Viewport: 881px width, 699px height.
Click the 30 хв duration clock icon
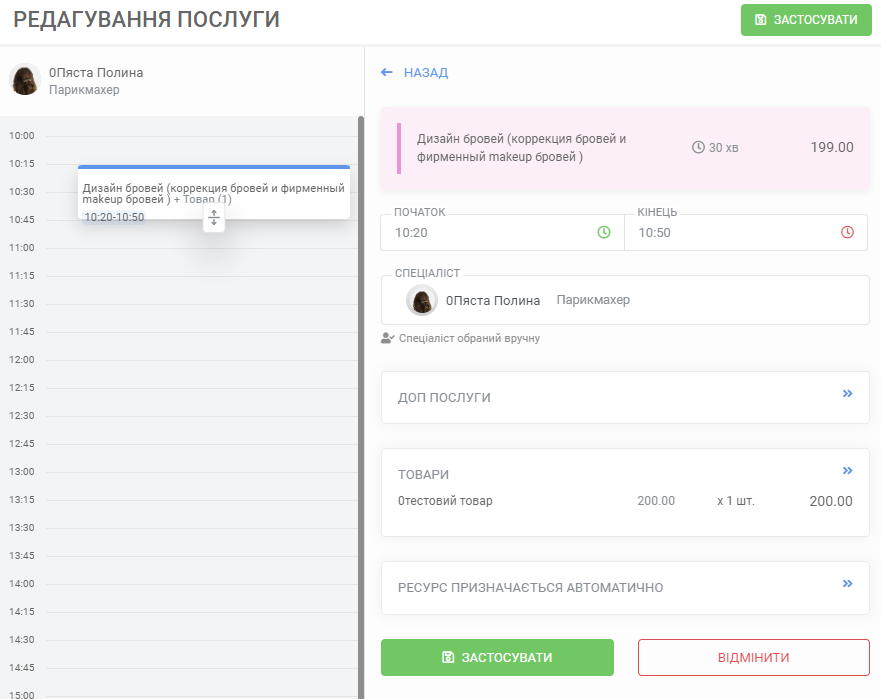pyautogui.click(x=698, y=148)
